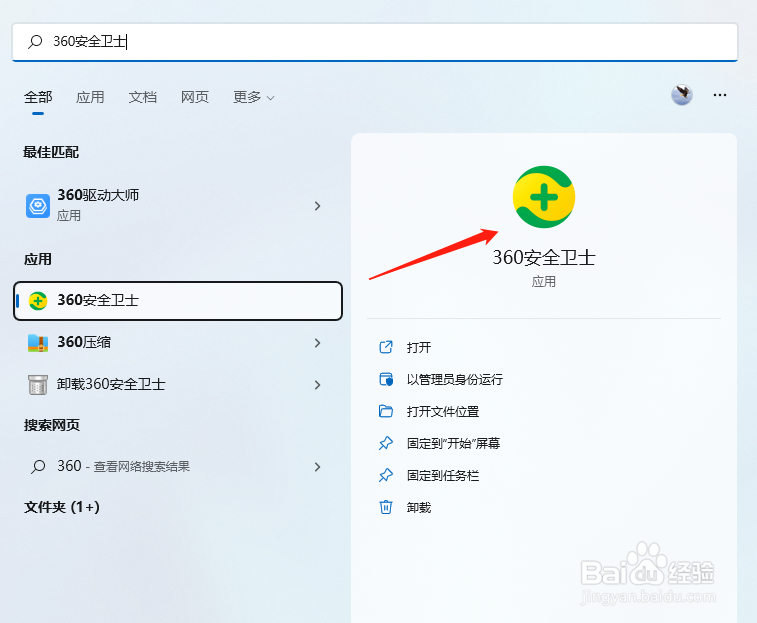Click the user avatar picture
Image resolution: width=757 pixels, height=623 pixels.
[x=682, y=95]
